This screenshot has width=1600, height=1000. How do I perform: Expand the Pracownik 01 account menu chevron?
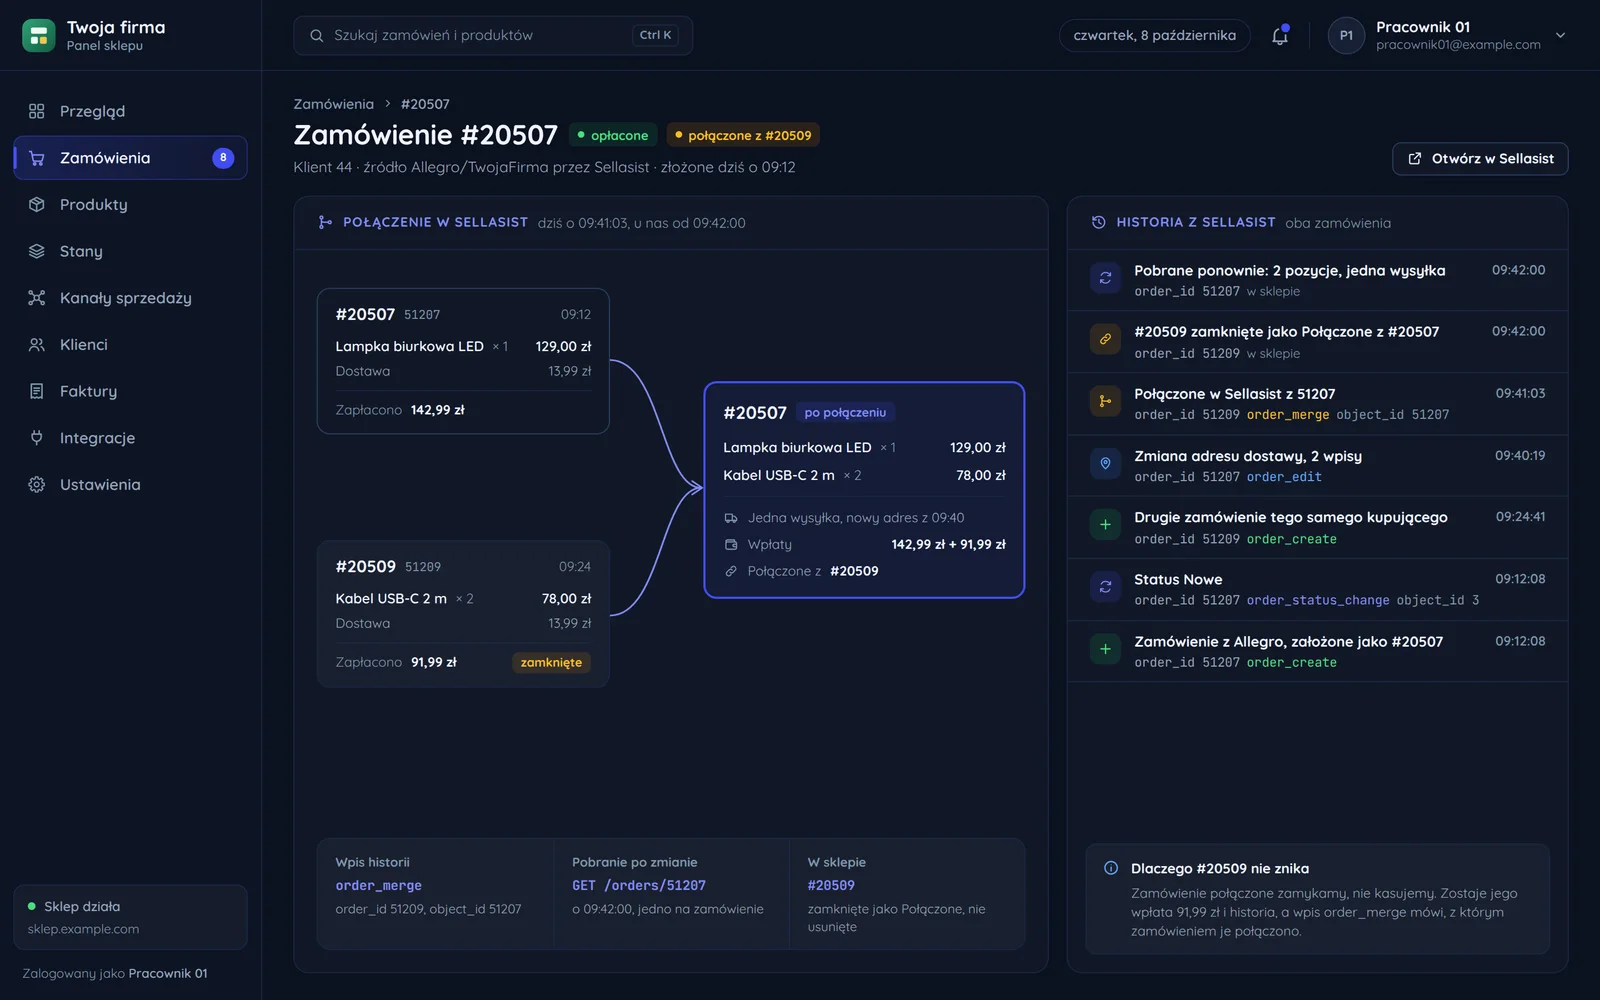[x=1560, y=35]
